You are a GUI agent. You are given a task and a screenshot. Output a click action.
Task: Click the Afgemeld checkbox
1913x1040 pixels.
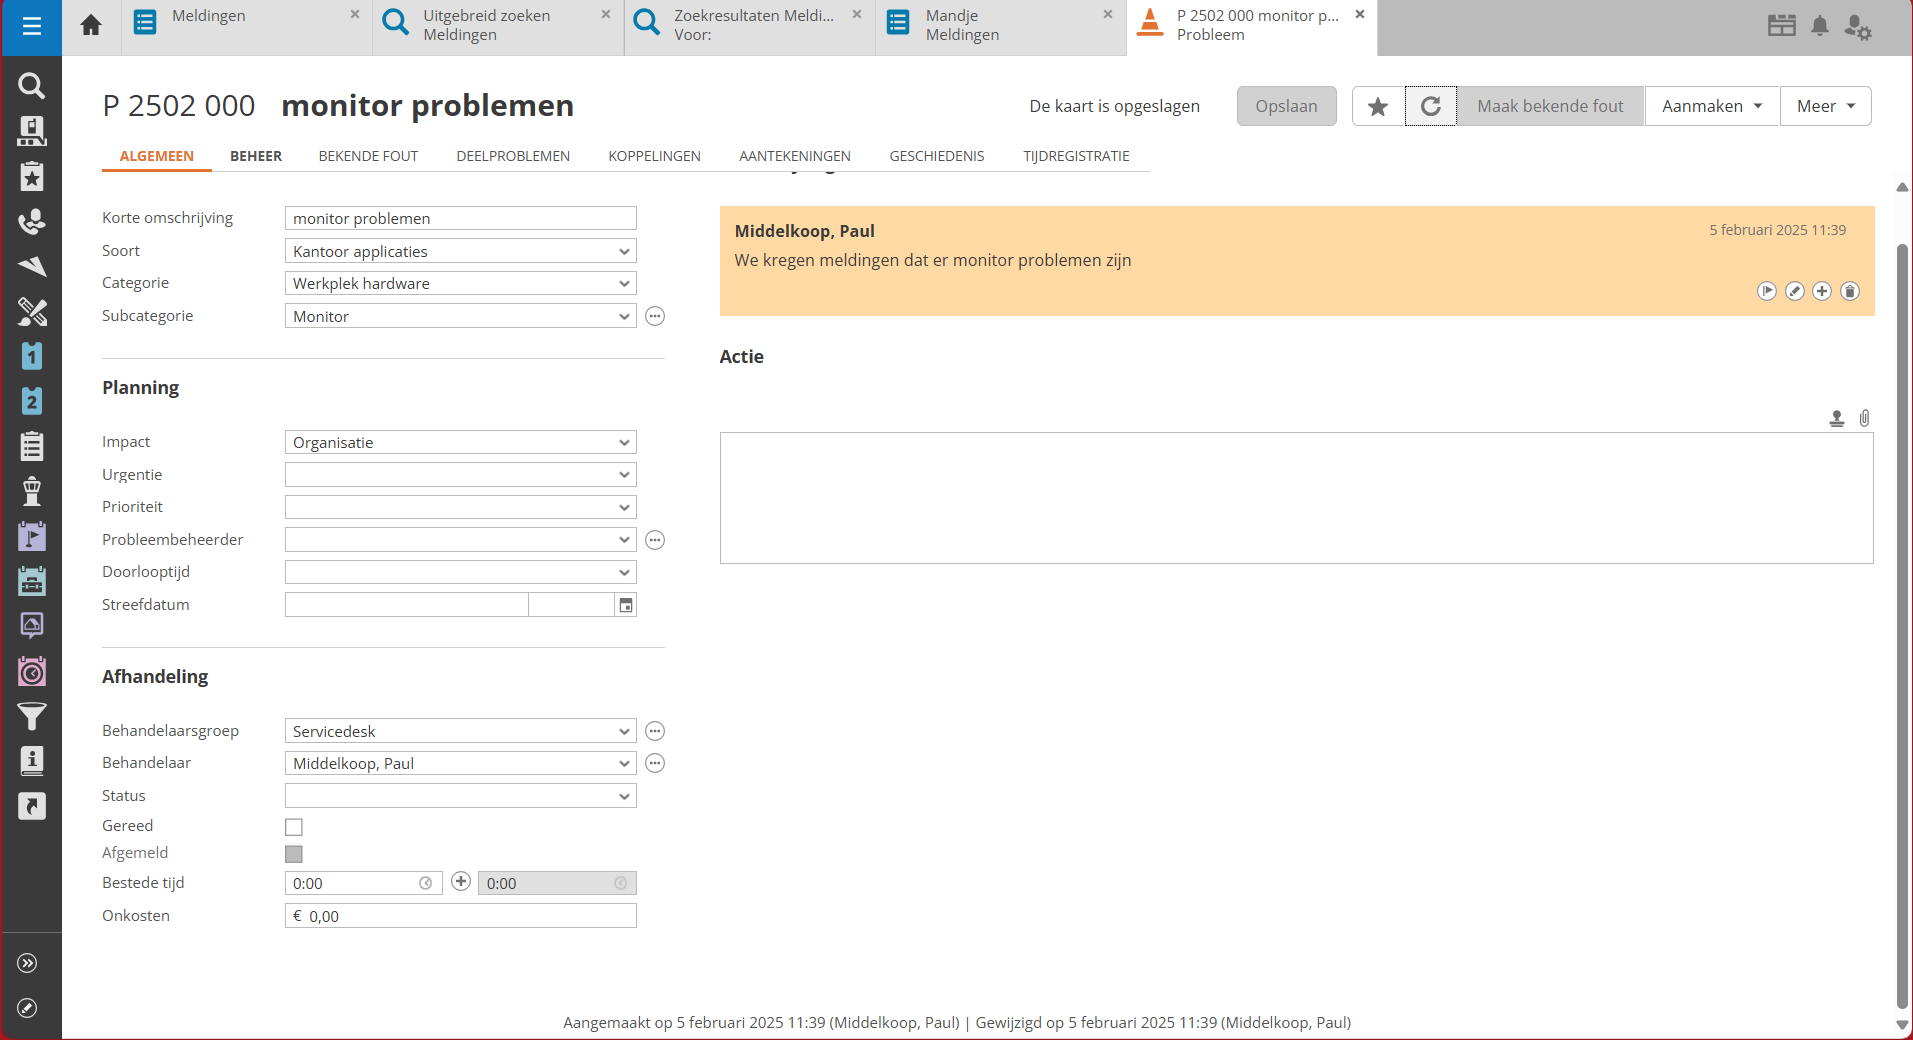point(294,854)
